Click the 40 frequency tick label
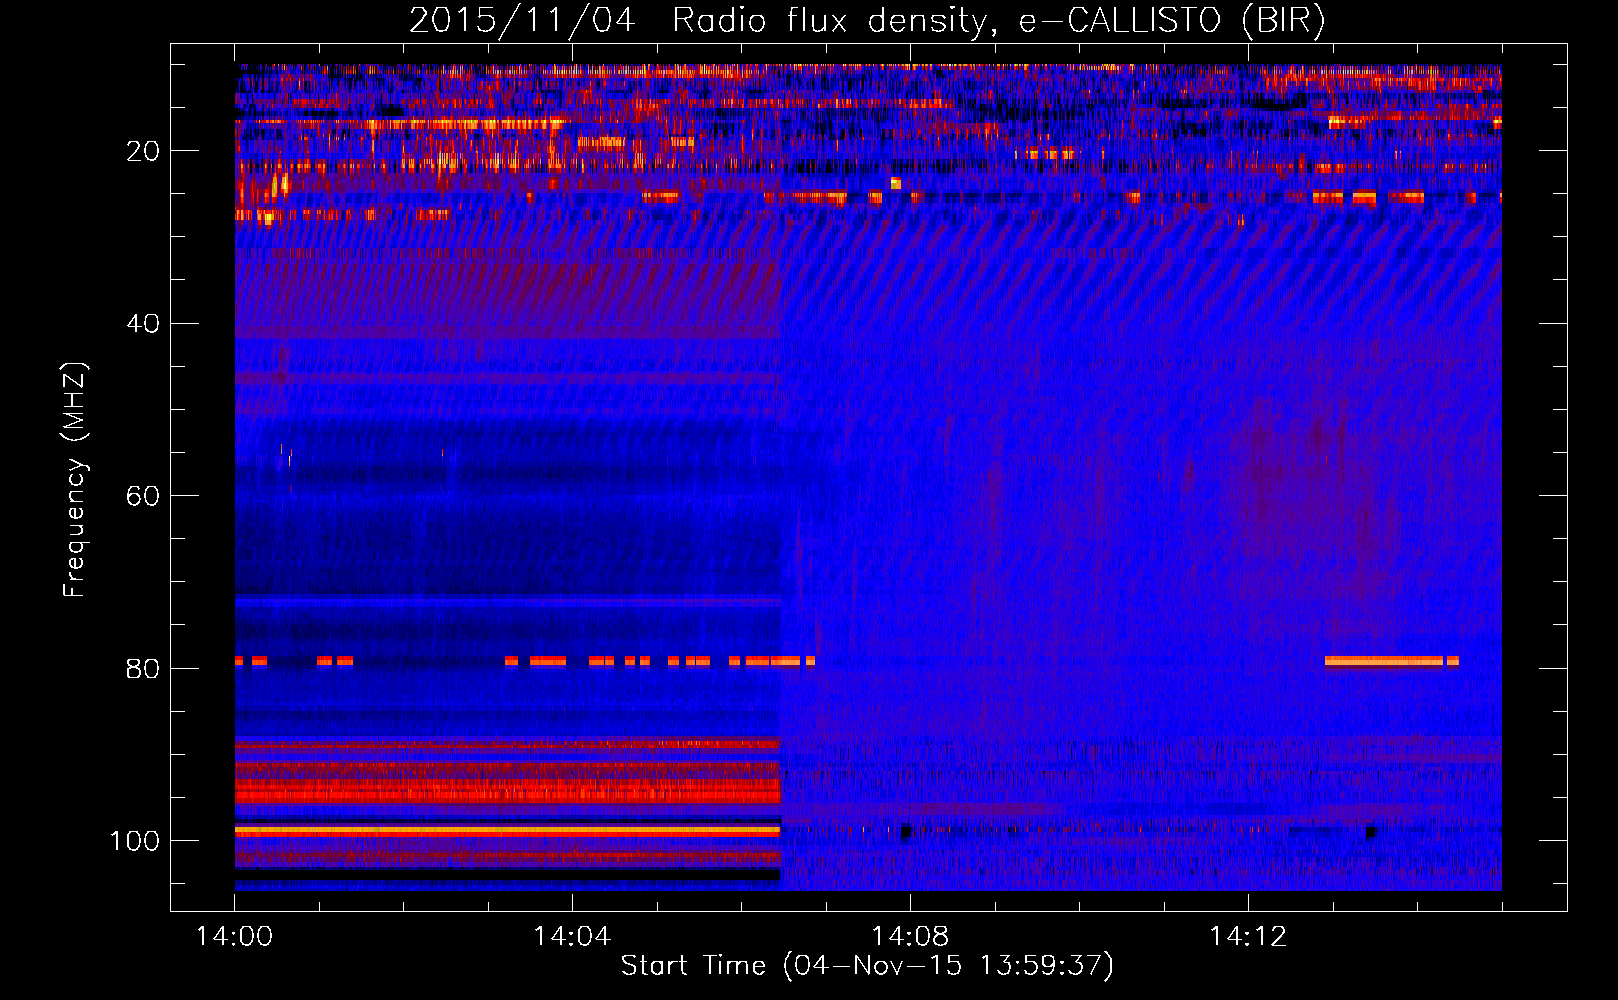The width and height of the screenshot is (1618, 1000). tap(143, 324)
